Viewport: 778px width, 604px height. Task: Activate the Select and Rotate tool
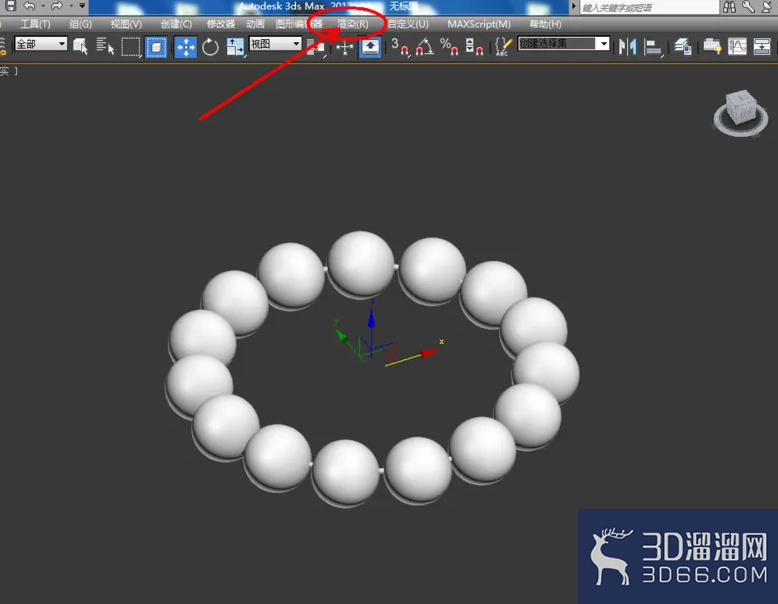click(210, 47)
